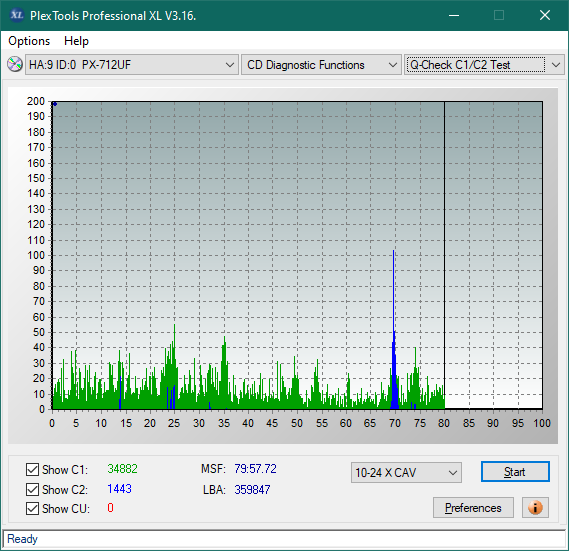Click the maximize window button
Image resolution: width=569 pixels, height=551 pixels.
[x=499, y=15]
